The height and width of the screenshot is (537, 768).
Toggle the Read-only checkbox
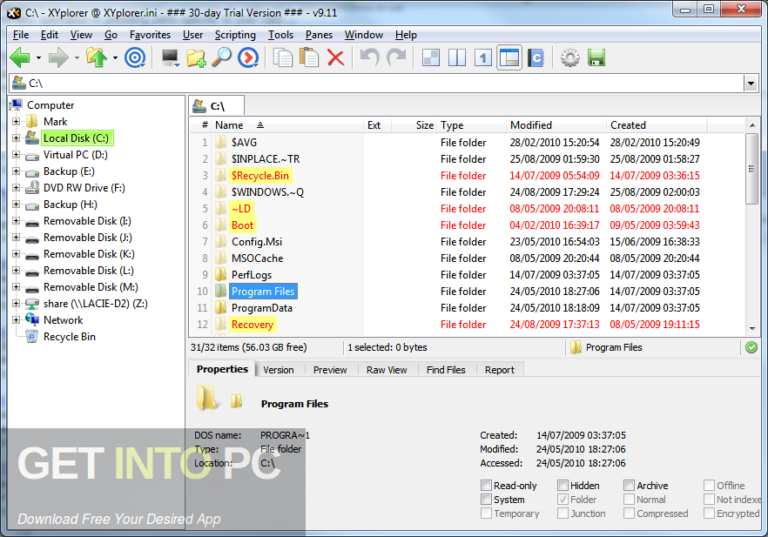(x=486, y=486)
